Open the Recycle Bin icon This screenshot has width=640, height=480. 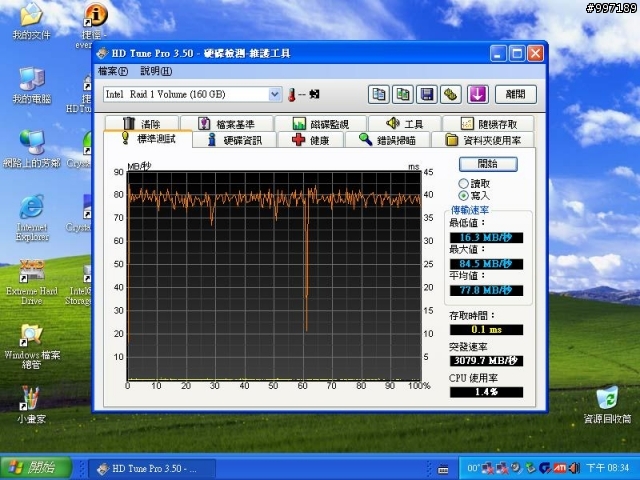(607, 405)
